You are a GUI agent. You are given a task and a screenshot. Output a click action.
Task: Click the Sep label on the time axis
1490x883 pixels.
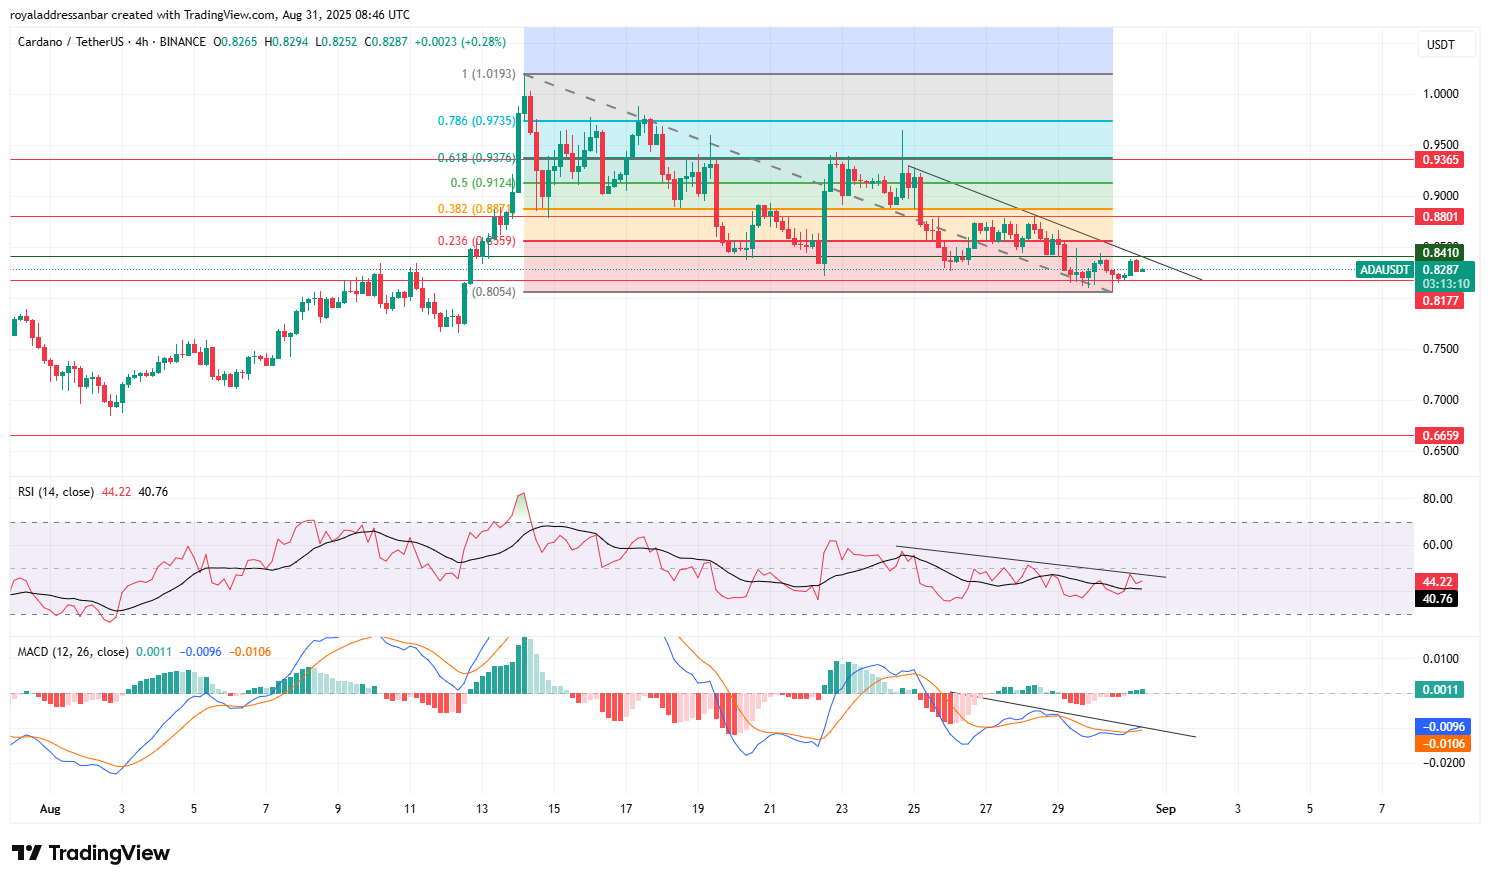1166,809
